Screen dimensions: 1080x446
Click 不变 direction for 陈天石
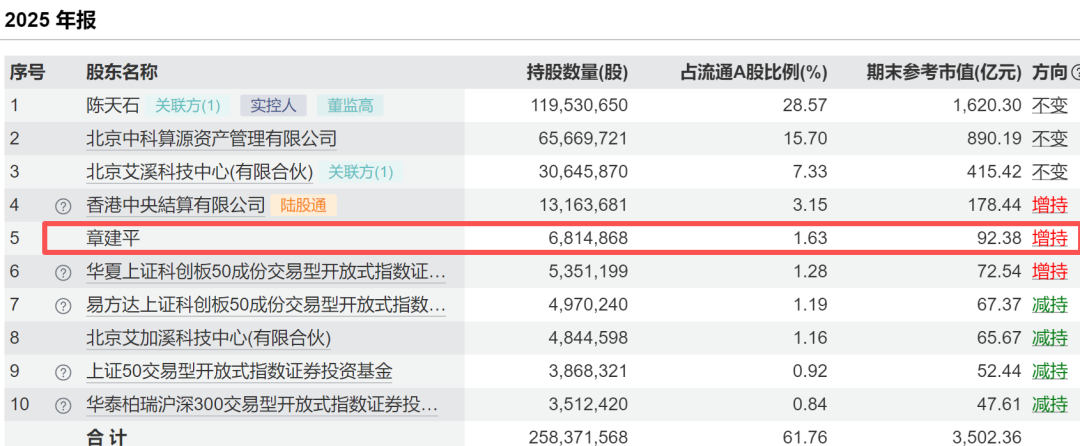(1050, 105)
